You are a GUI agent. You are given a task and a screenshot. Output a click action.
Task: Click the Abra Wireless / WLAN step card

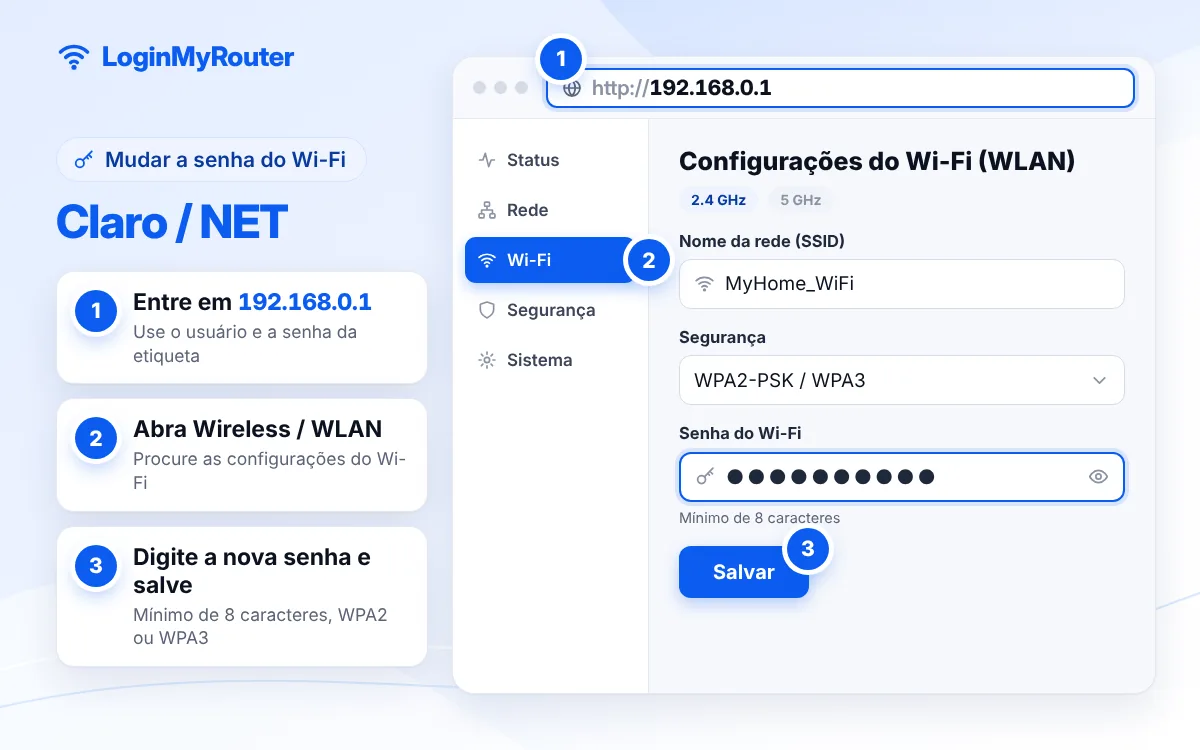point(242,455)
